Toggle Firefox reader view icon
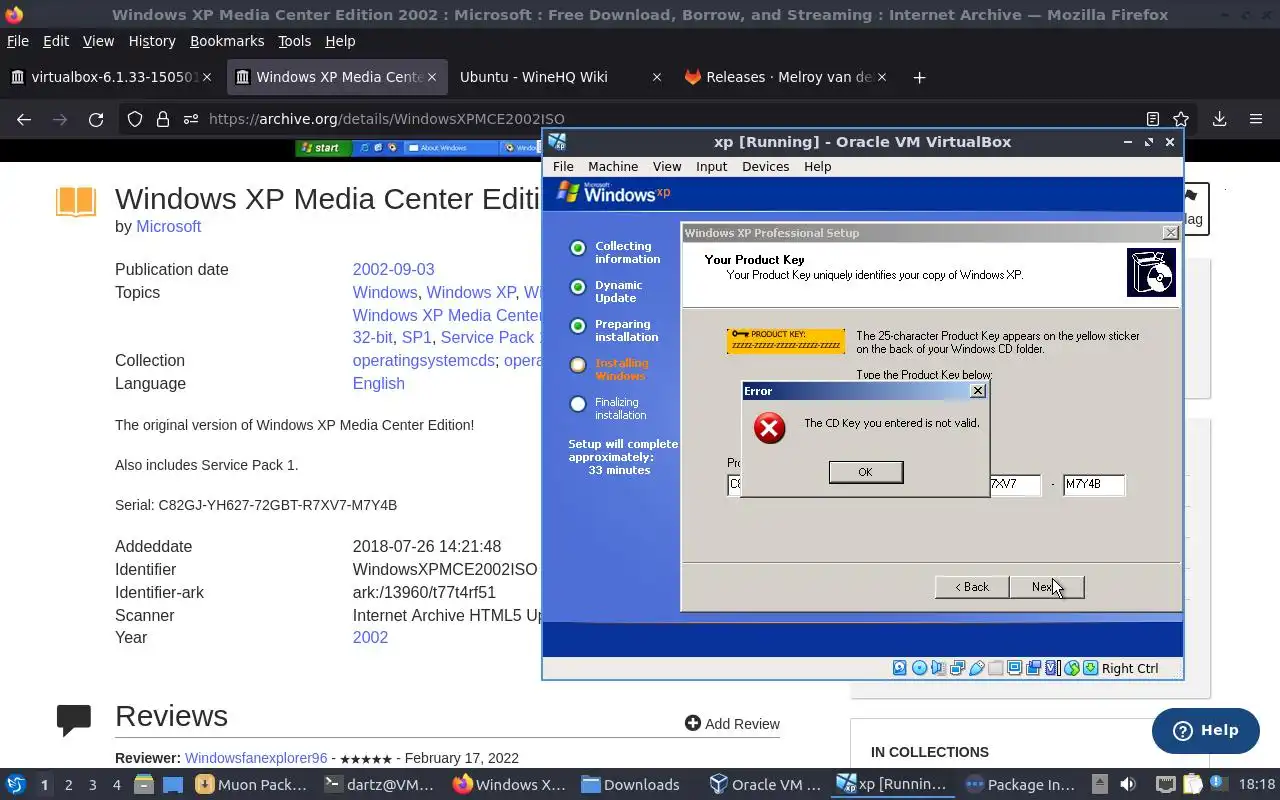The image size is (1280, 800). [1152, 119]
